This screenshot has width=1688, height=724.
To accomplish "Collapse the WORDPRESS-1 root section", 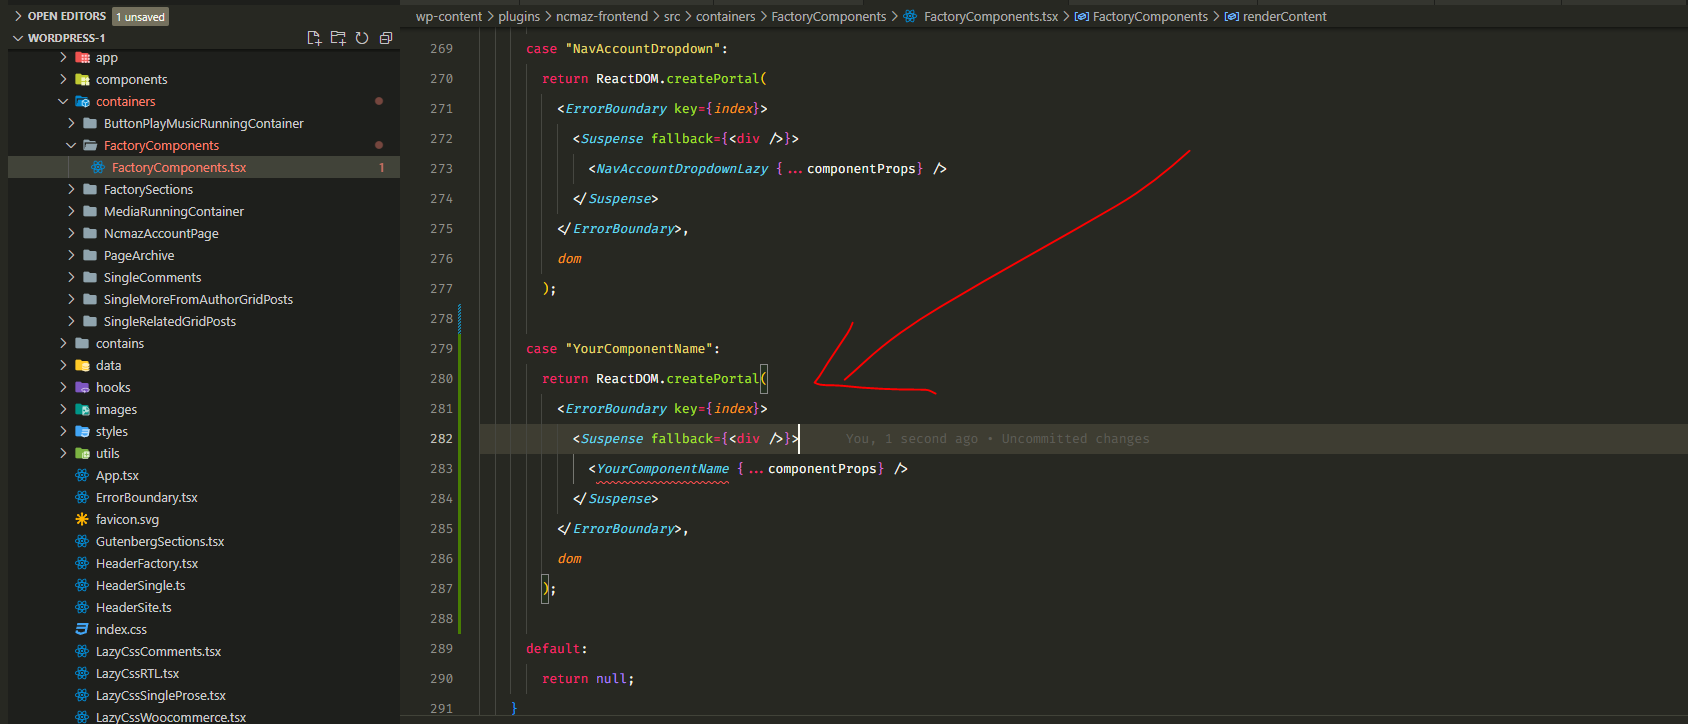I will (x=18, y=38).
